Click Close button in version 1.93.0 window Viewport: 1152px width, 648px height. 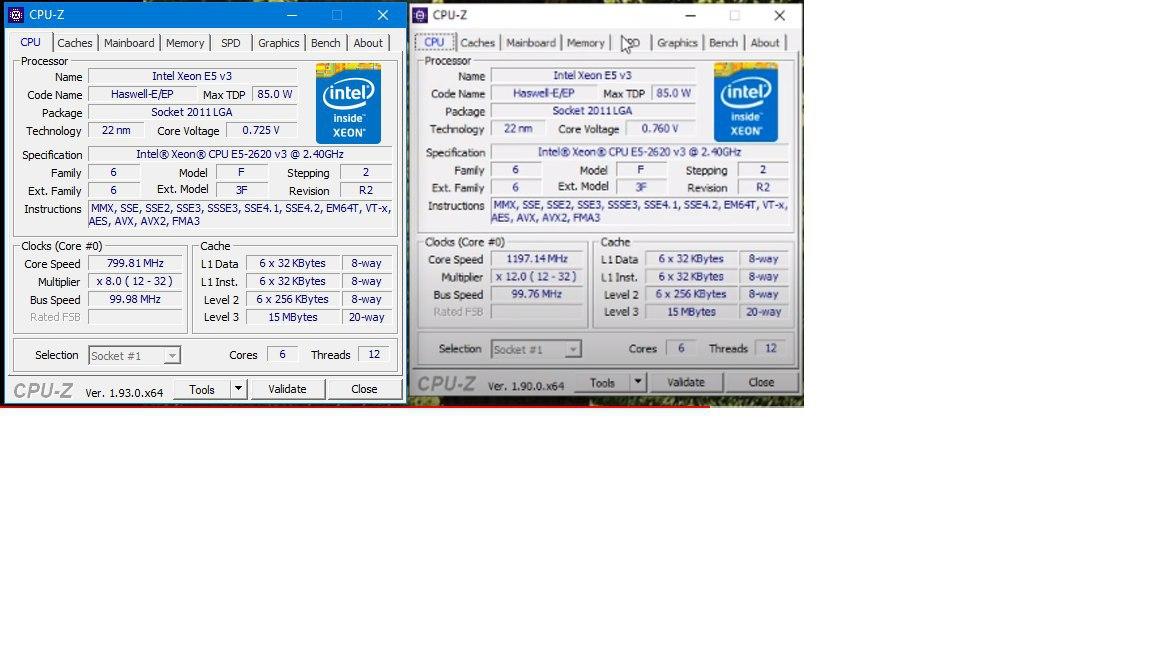[x=364, y=389]
